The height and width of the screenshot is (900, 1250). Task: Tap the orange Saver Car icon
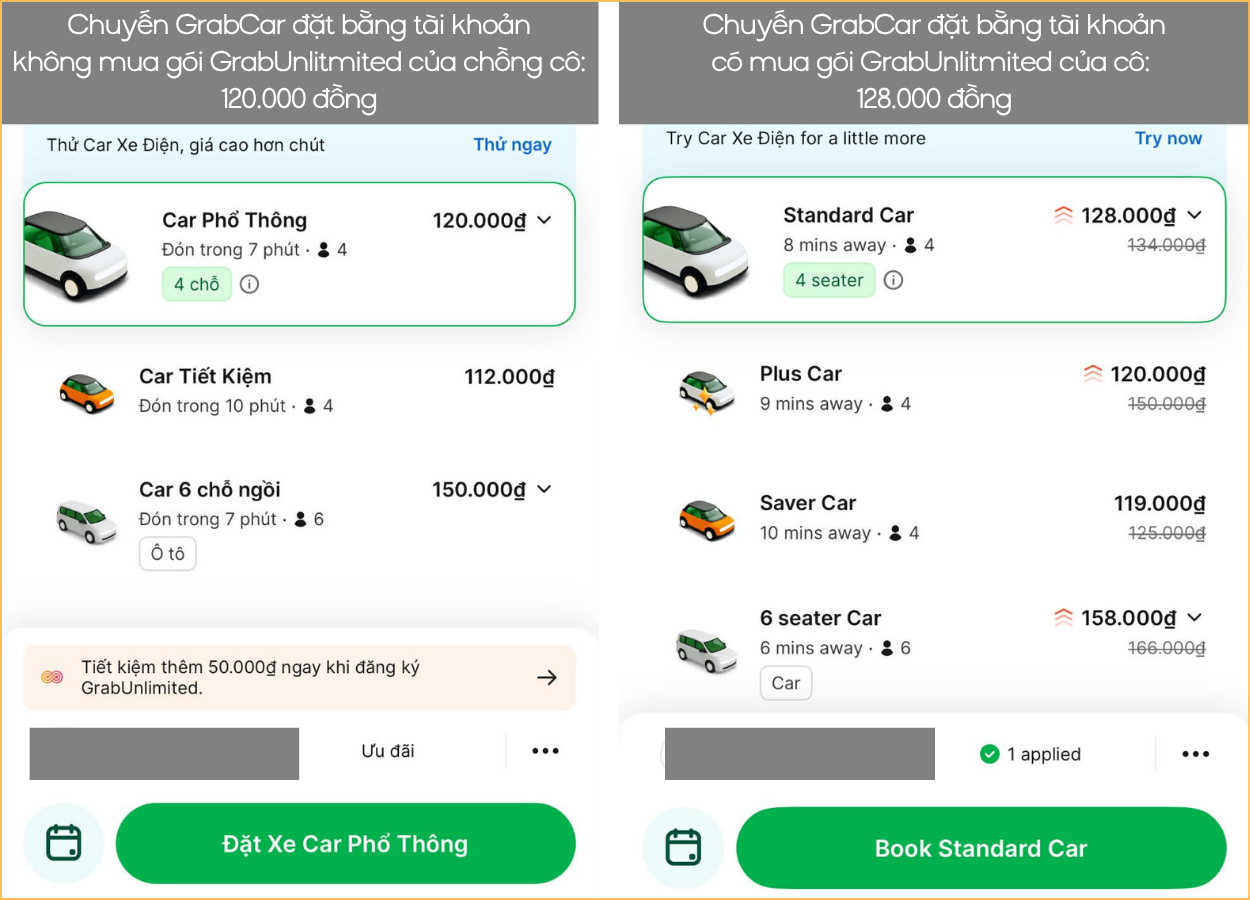pyautogui.click(x=707, y=518)
